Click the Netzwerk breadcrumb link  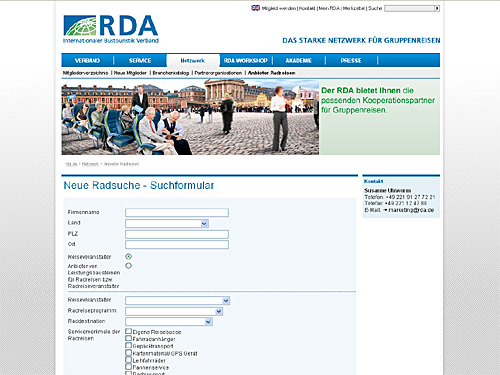click(90, 164)
